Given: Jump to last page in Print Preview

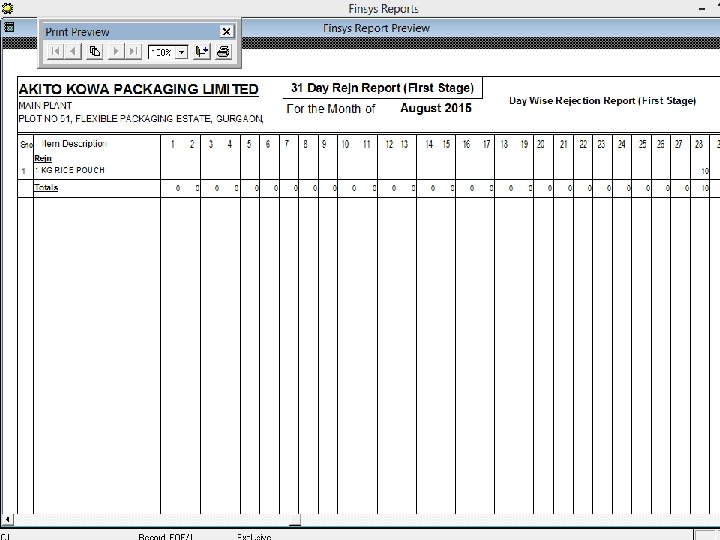Looking at the screenshot, I should tap(133, 51).
